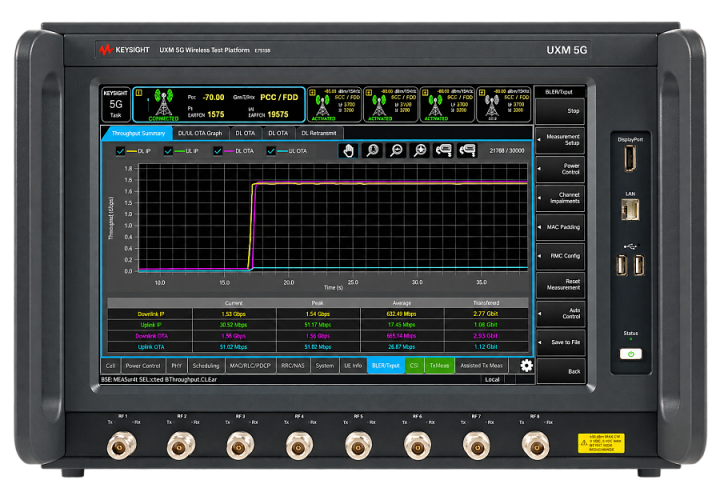
Task: Click the Downlink OTA row label
Action: click(151, 336)
